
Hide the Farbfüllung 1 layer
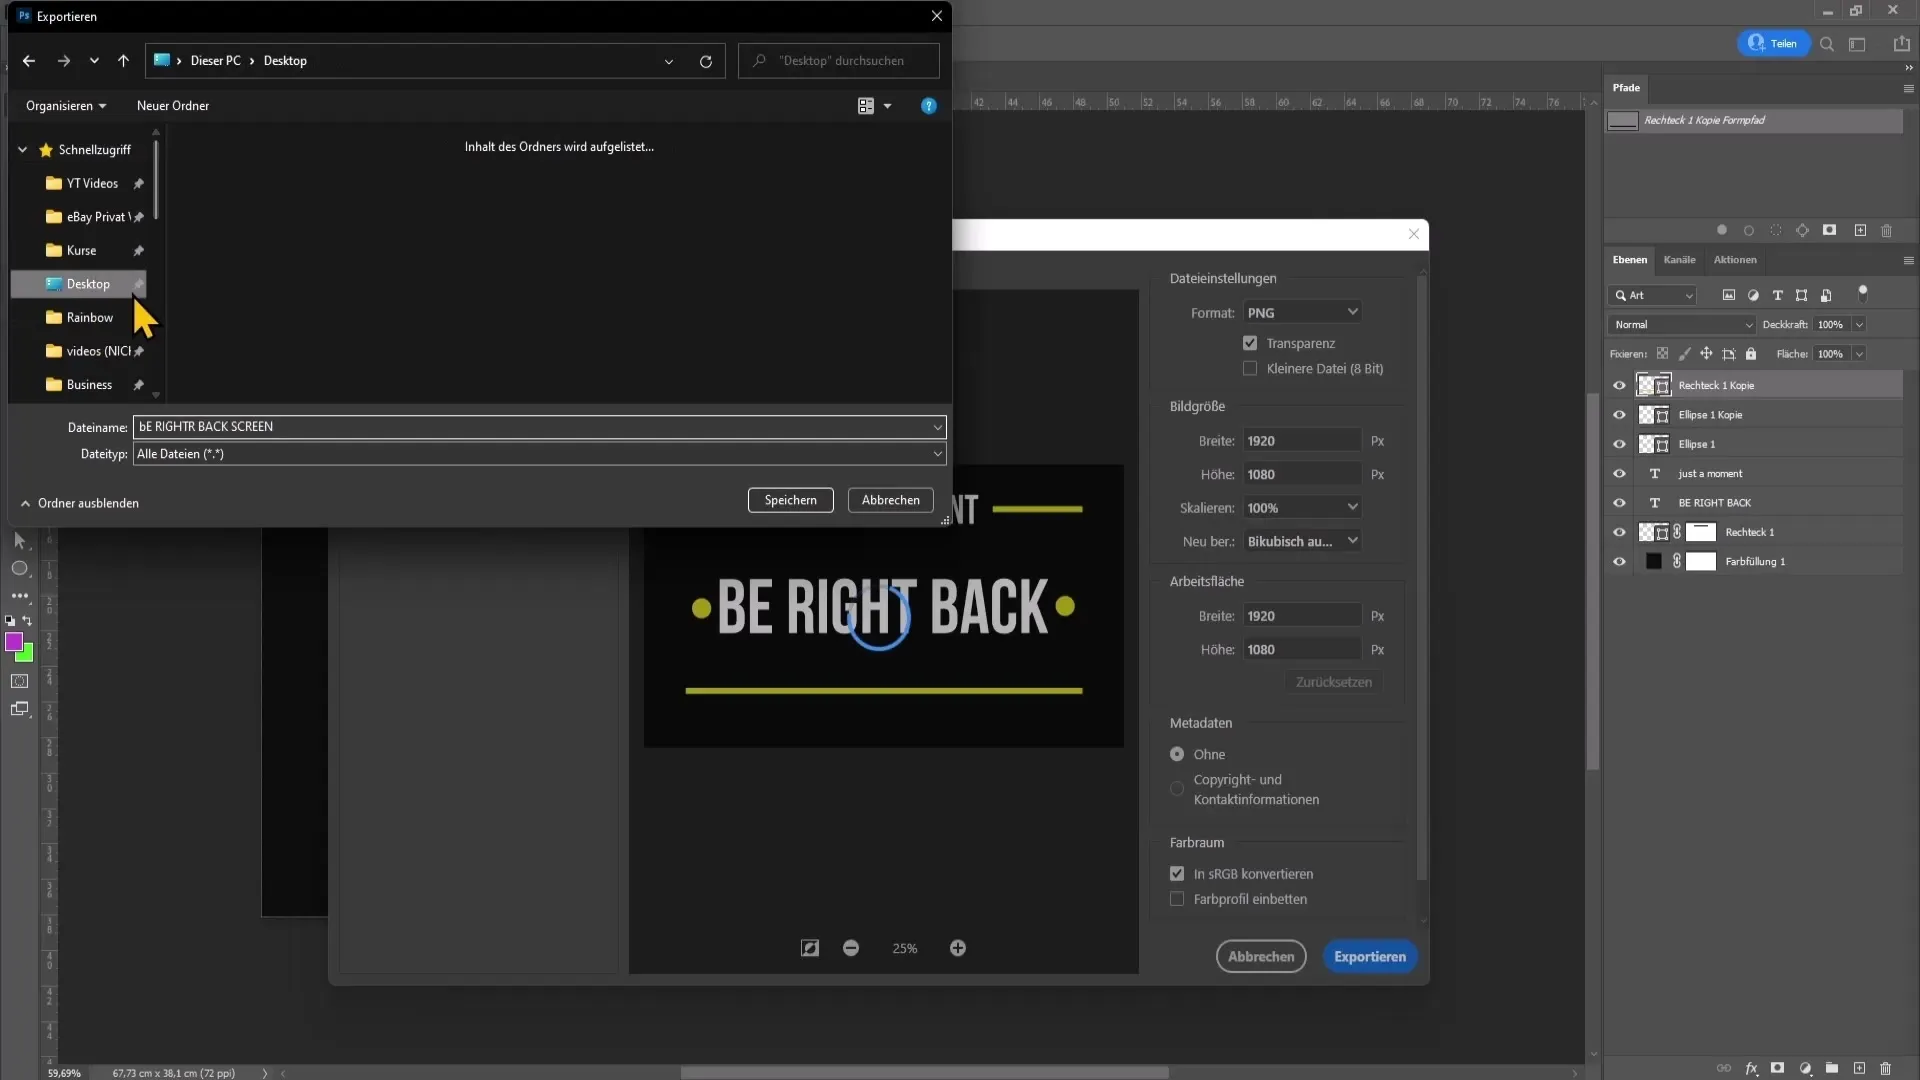(1619, 560)
